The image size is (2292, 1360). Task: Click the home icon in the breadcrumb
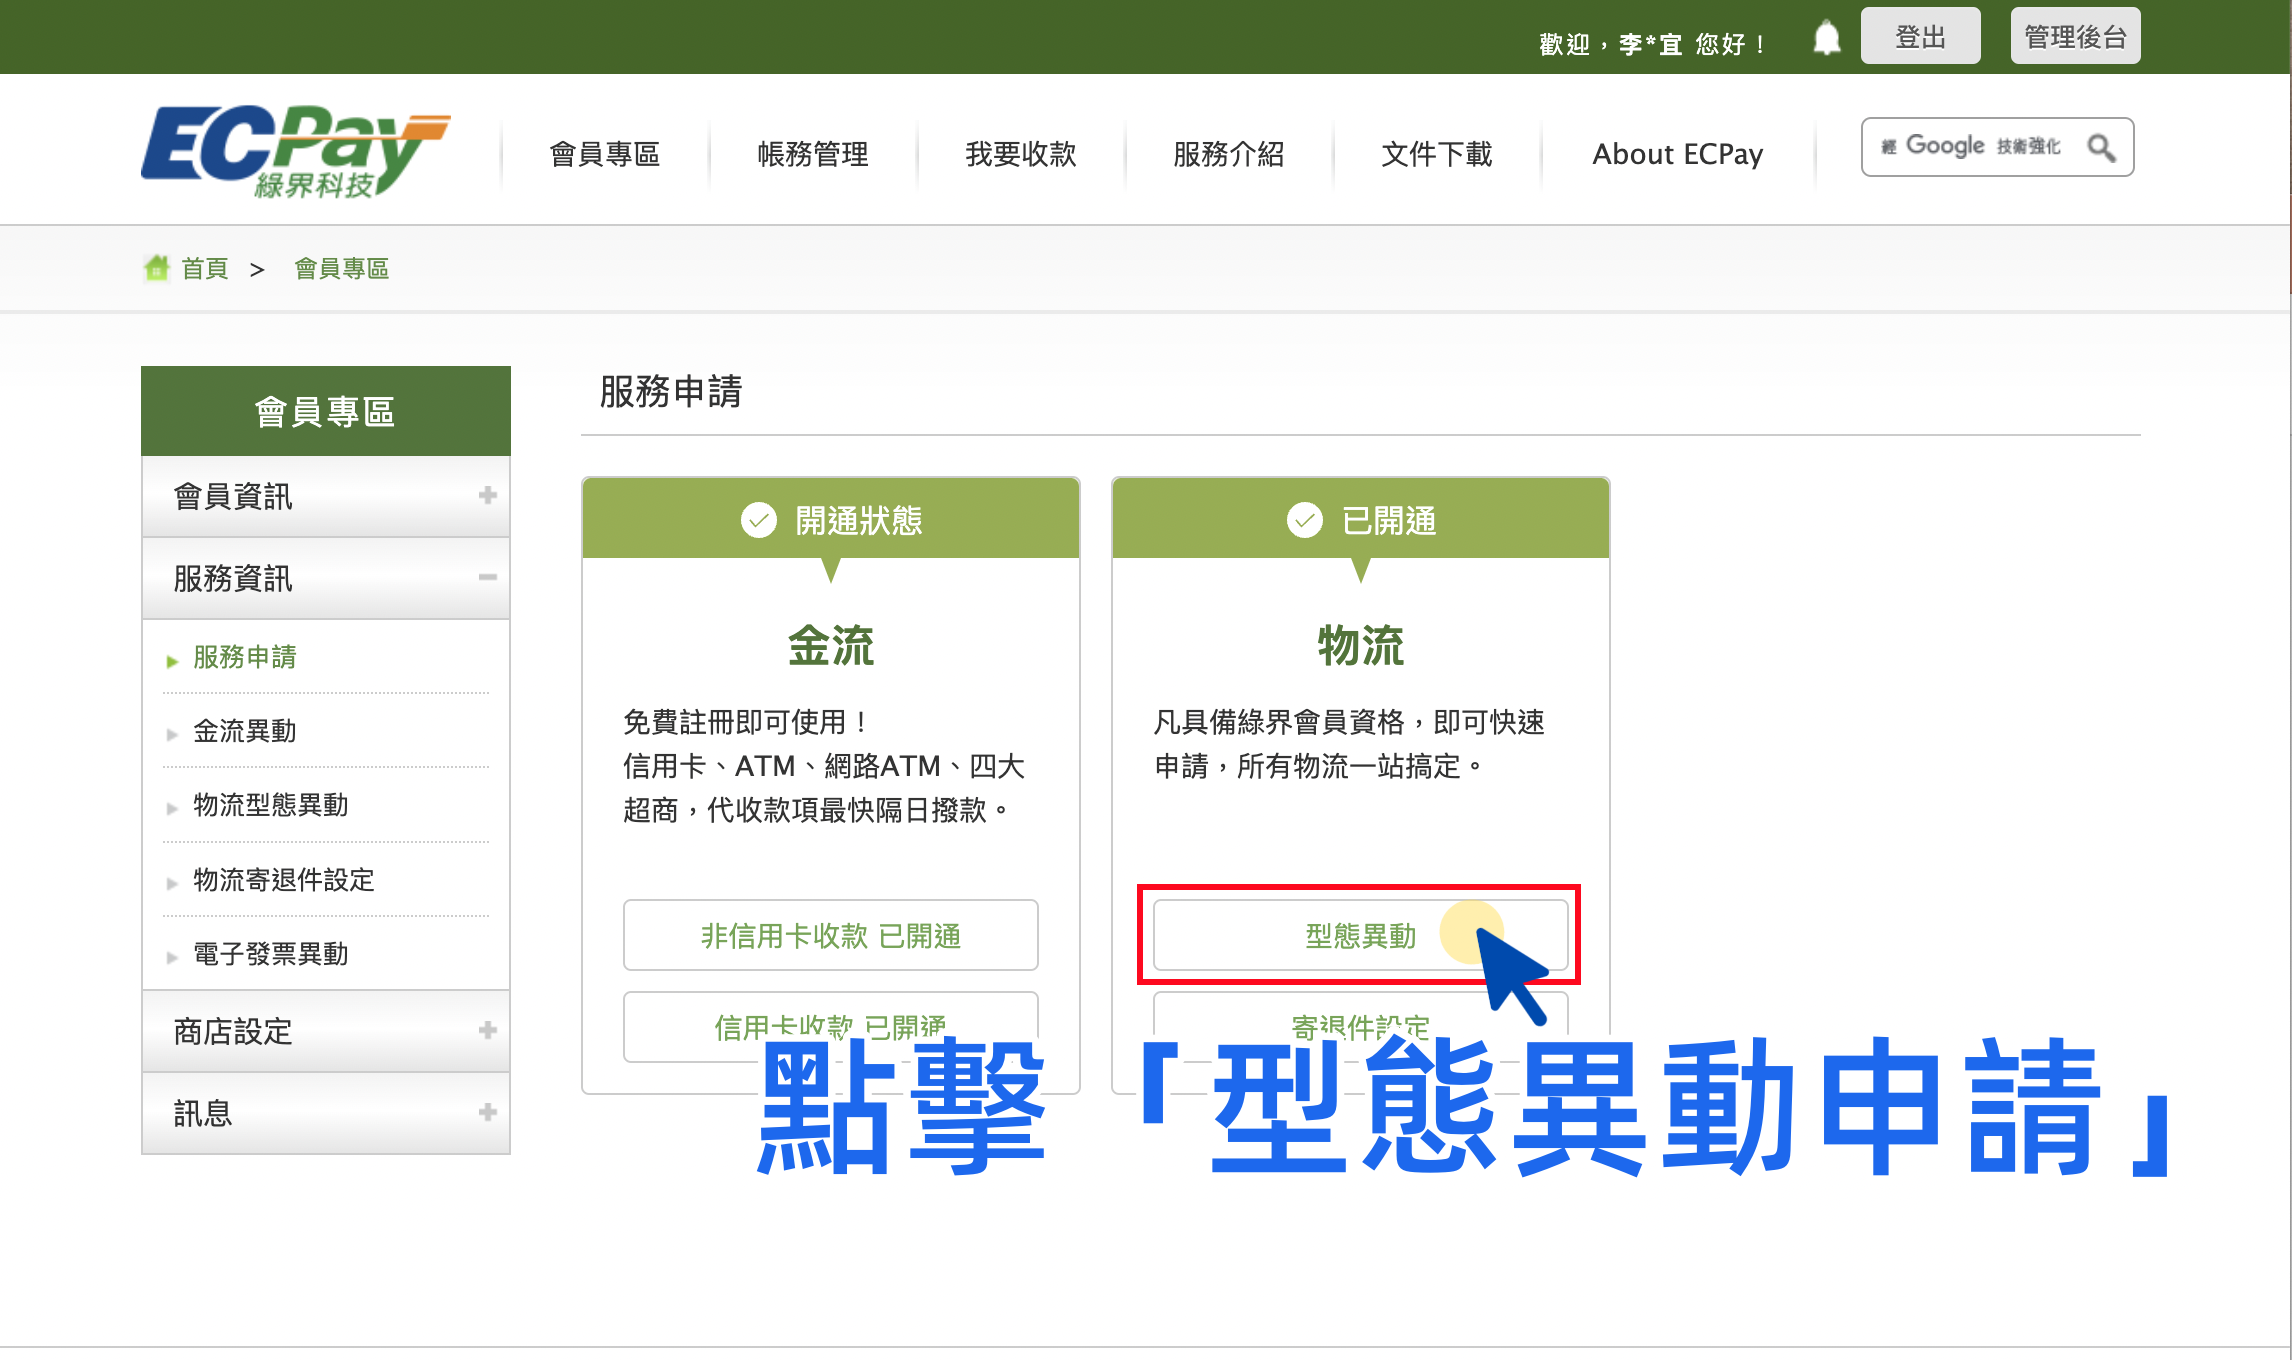157,267
